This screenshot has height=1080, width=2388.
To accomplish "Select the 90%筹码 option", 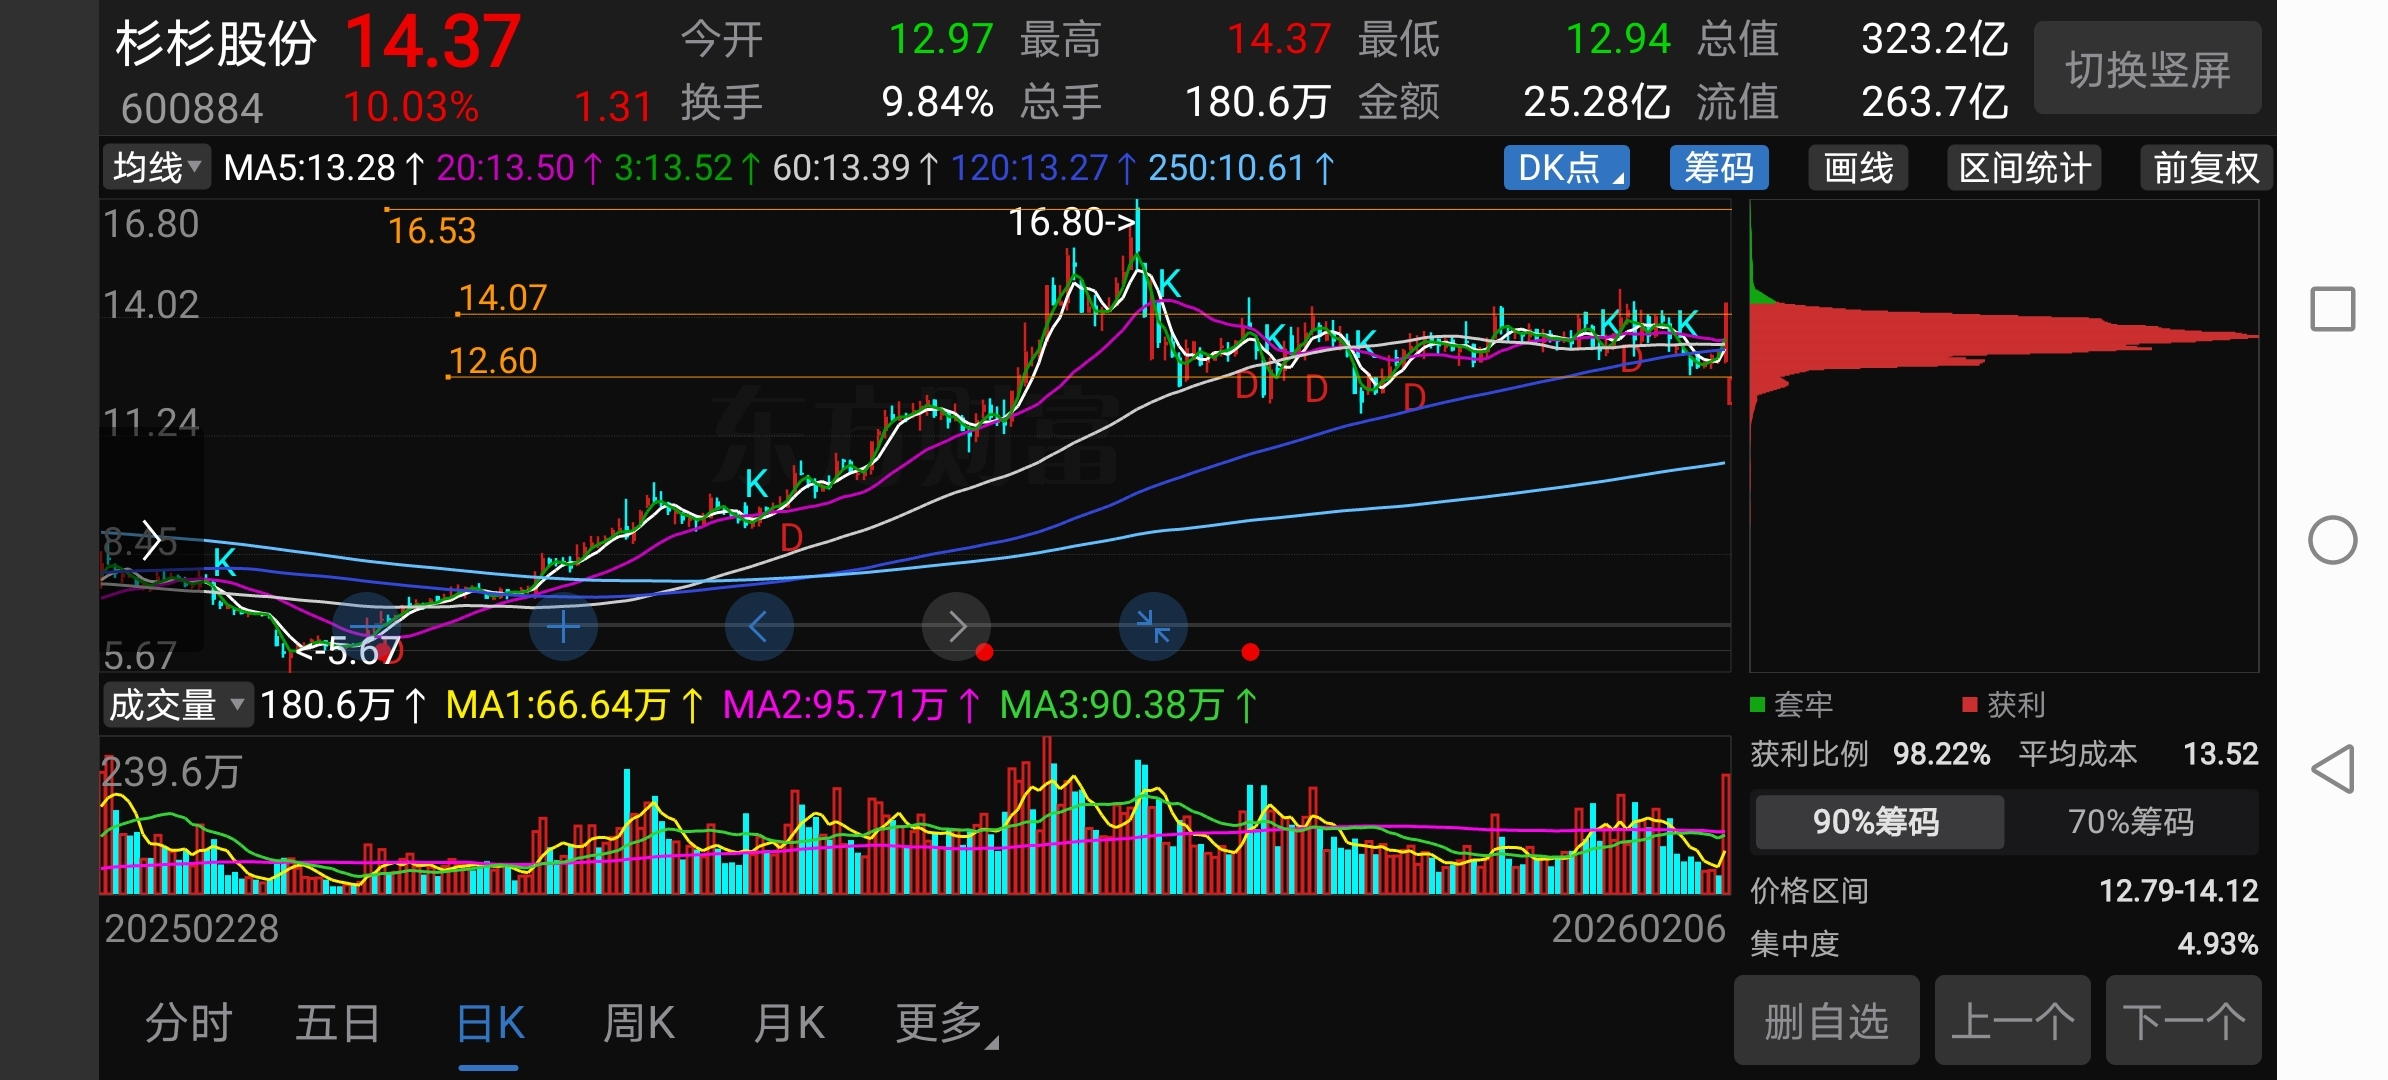I will click(x=1878, y=822).
